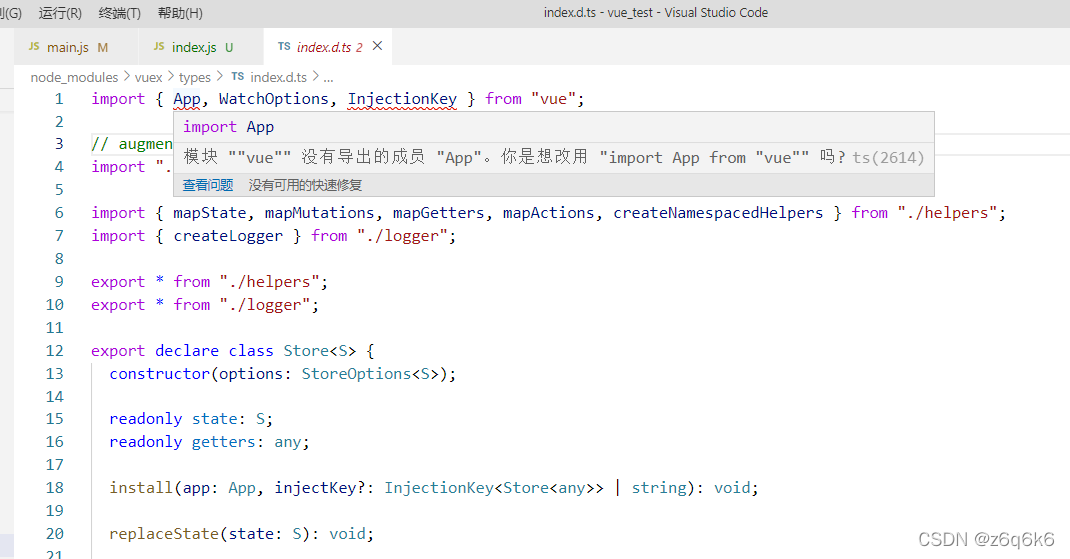The width and height of the screenshot is (1070, 559).
Task: Open the Terminal (终端) menu
Action: [x=119, y=13]
